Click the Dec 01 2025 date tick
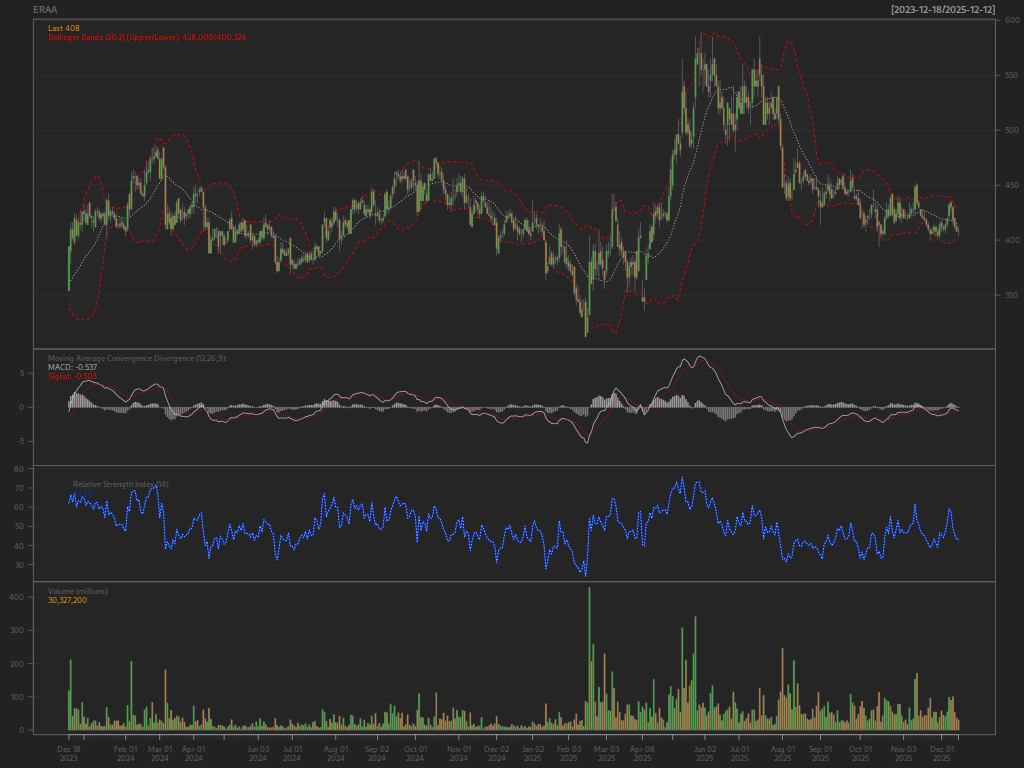Screen dimensions: 1024x768 pyautogui.click(x=942, y=754)
